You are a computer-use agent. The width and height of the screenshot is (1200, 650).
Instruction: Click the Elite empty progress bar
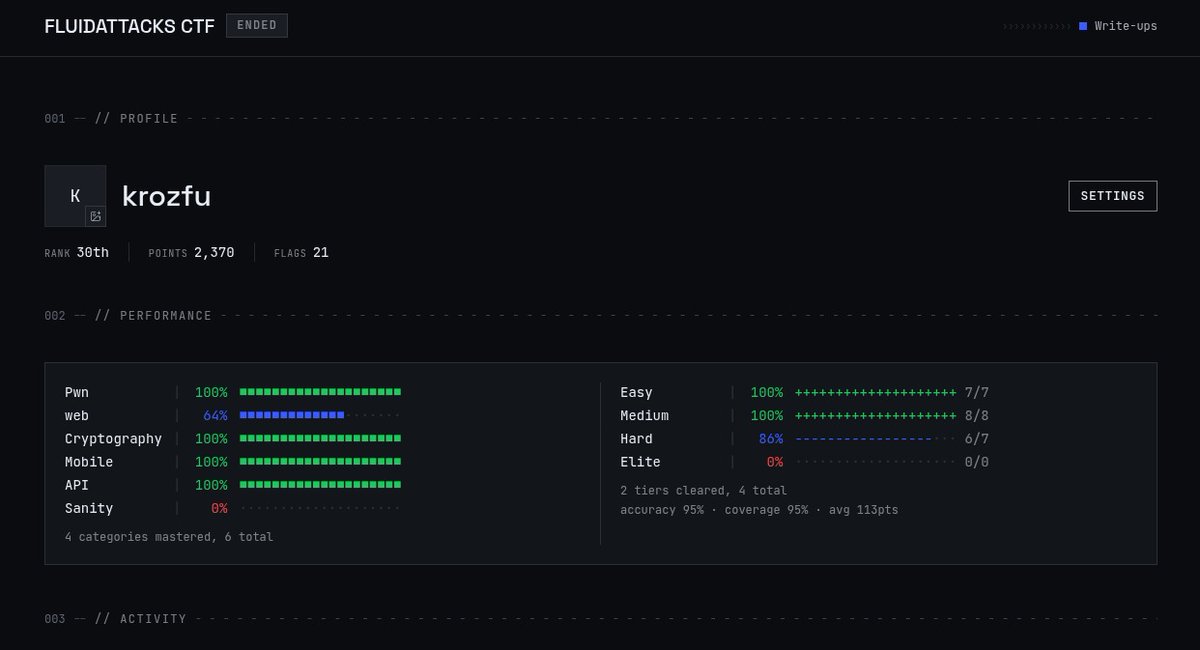coord(875,462)
